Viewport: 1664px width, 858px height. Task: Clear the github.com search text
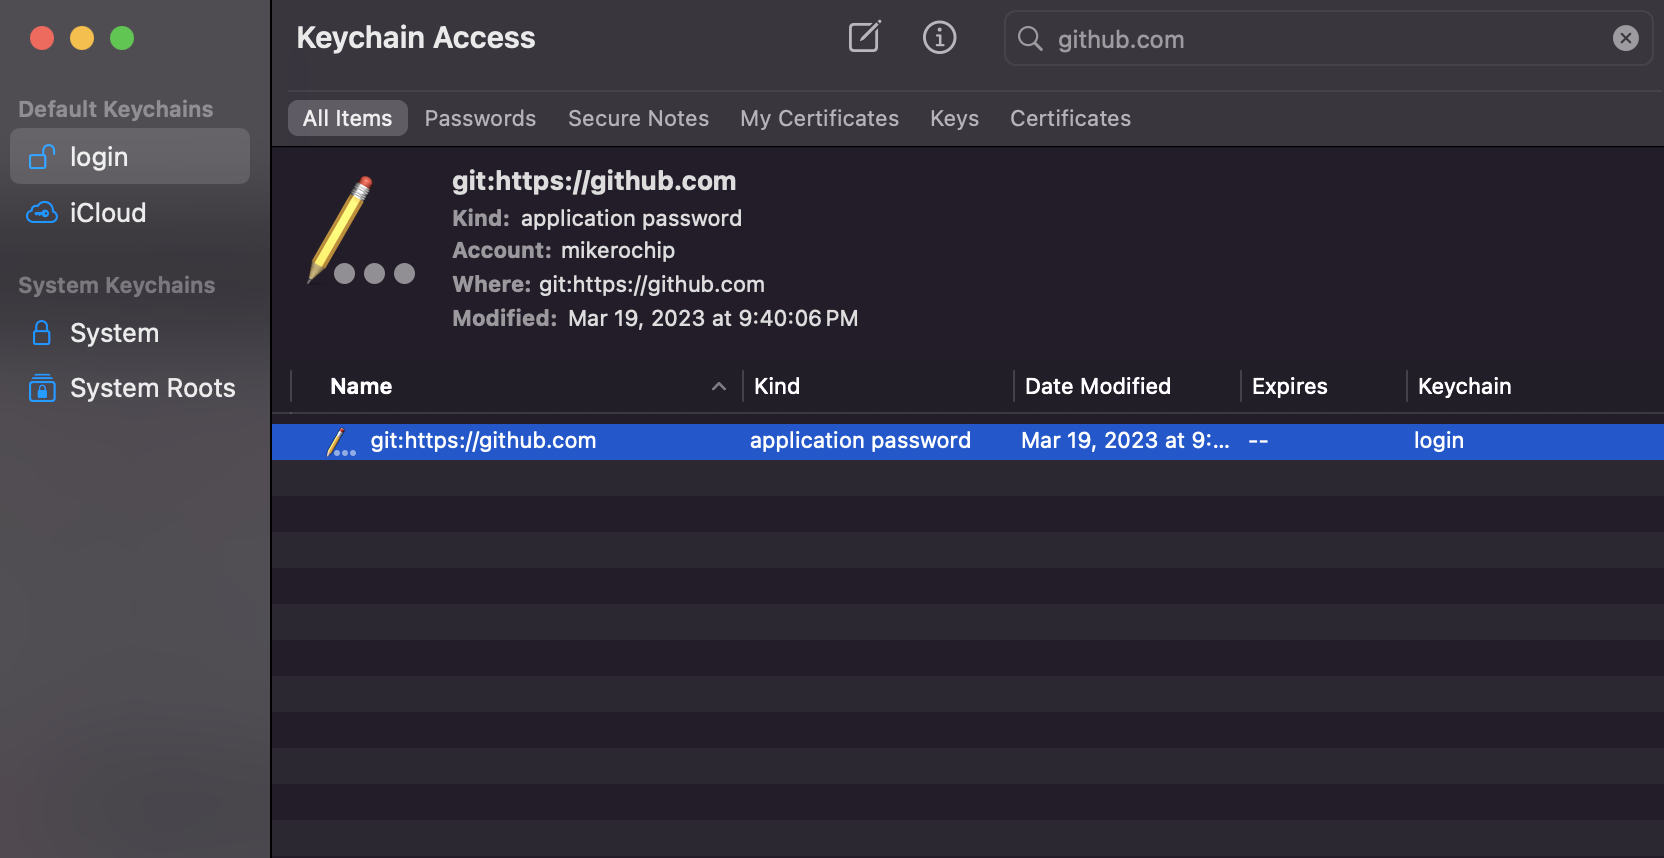1625,38
